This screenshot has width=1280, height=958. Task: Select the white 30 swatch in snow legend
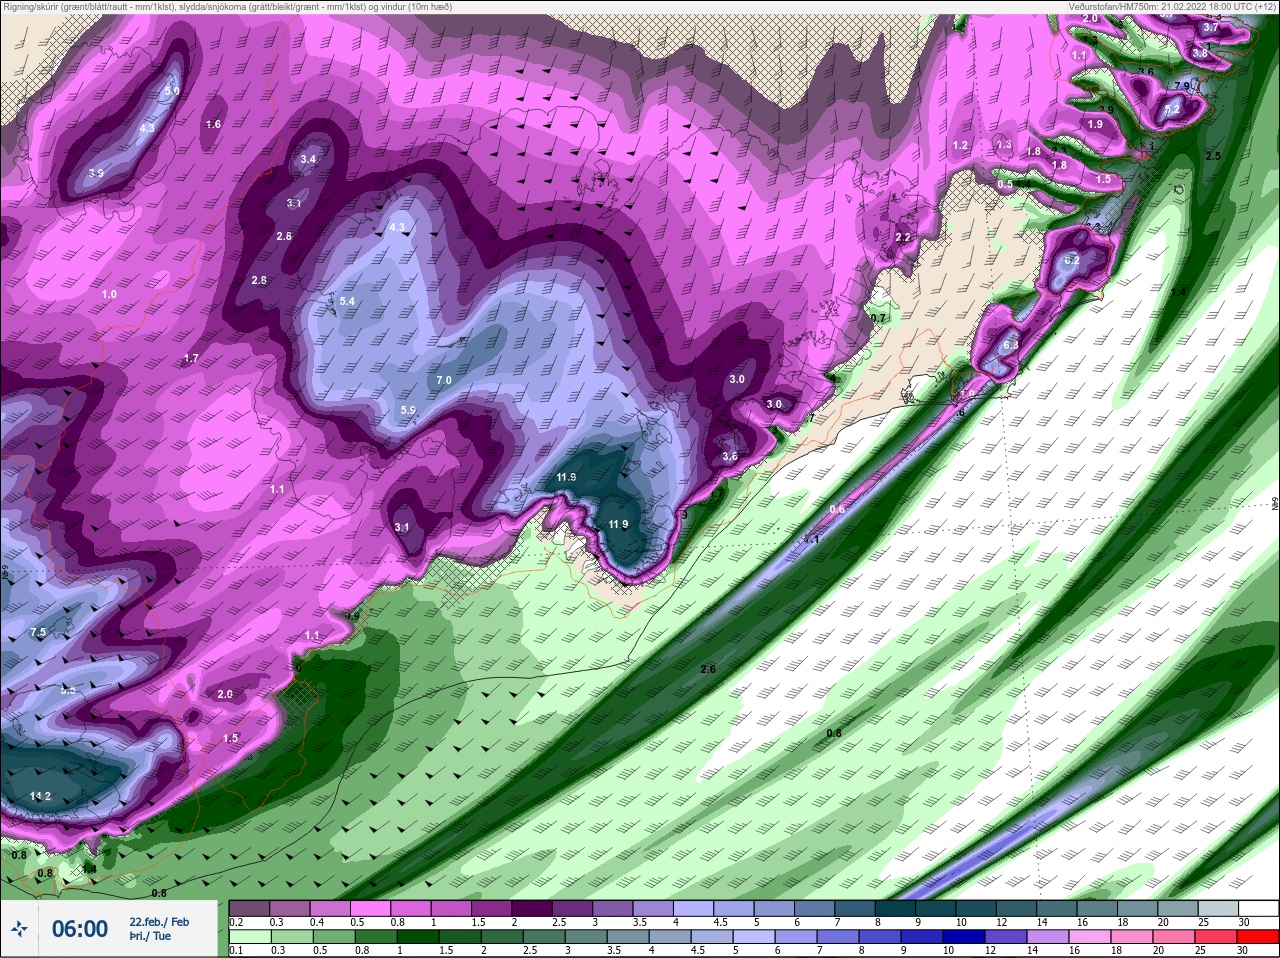pyautogui.click(x=1258, y=908)
